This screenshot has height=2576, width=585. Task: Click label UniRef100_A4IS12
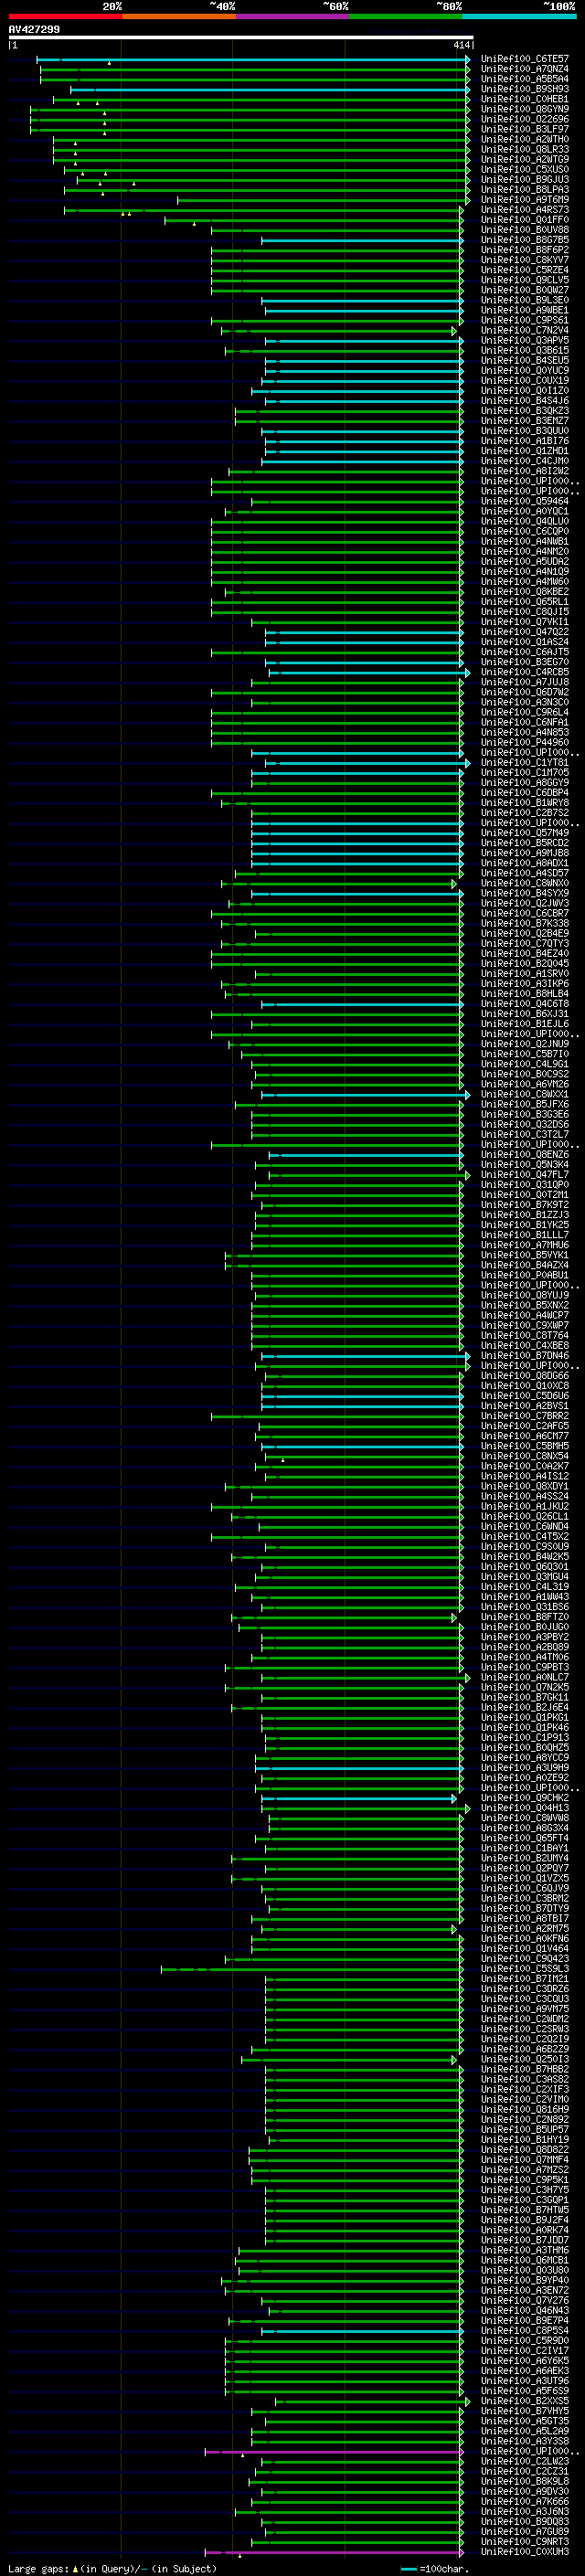pyautogui.click(x=524, y=1476)
